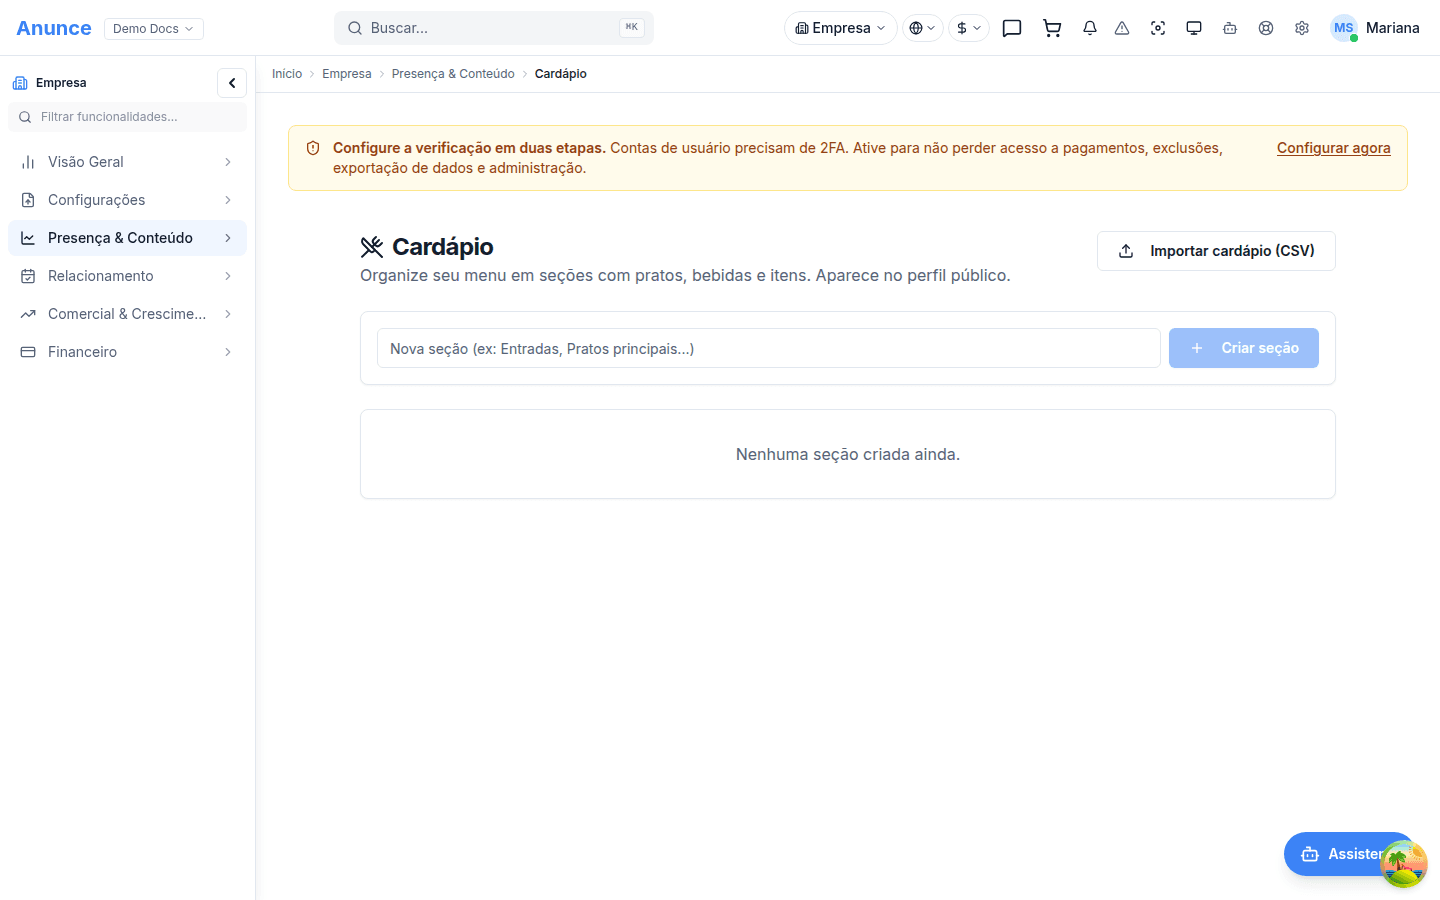Go to Empresa breadcrumb
The width and height of the screenshot is (1440, 900).
pyautogui.click(x=347, y=74)
